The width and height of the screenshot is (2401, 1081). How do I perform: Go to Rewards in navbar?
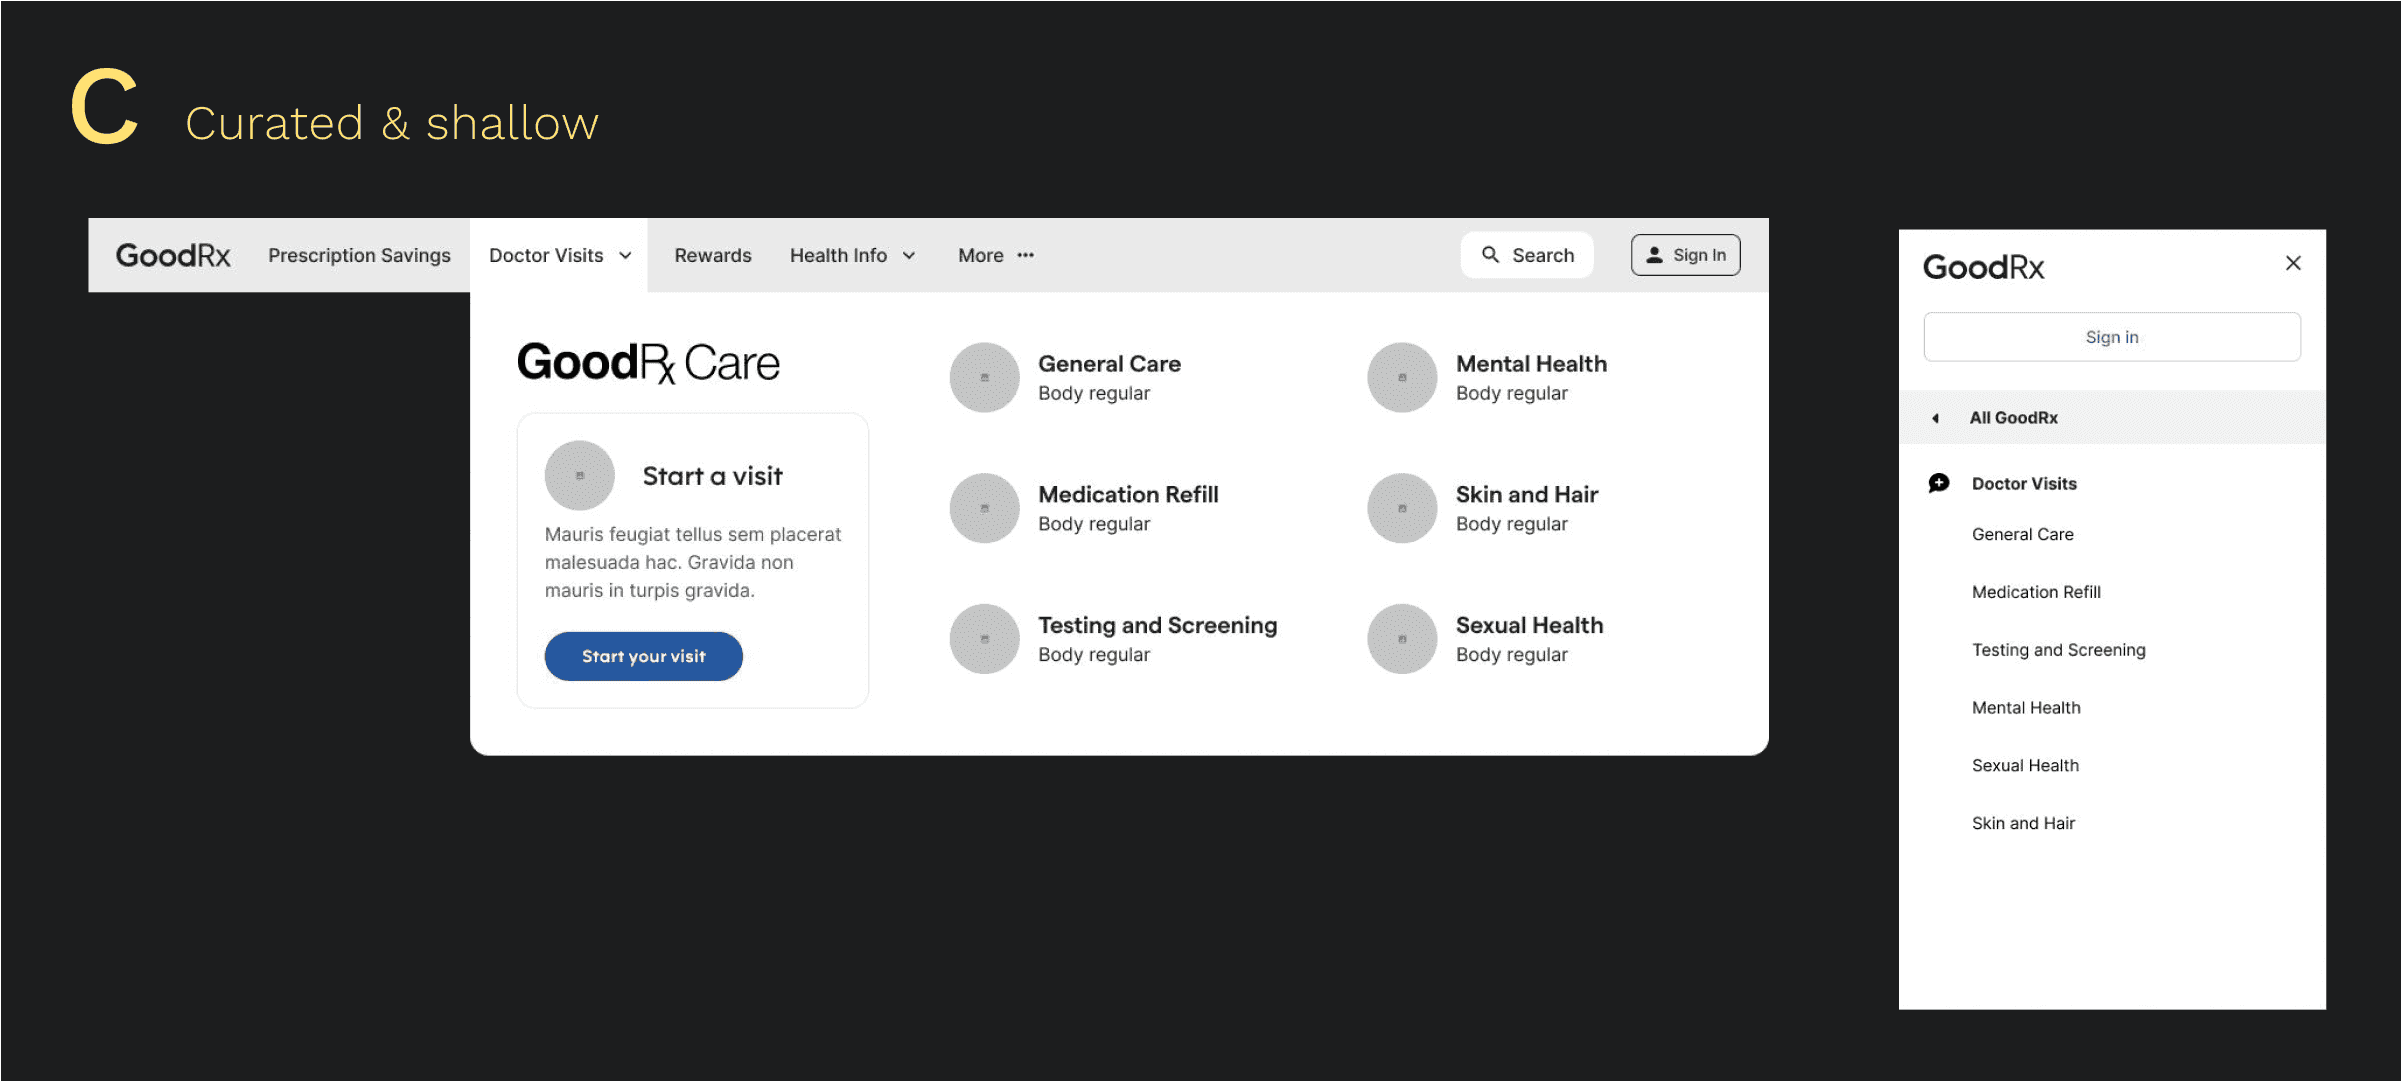713,256
